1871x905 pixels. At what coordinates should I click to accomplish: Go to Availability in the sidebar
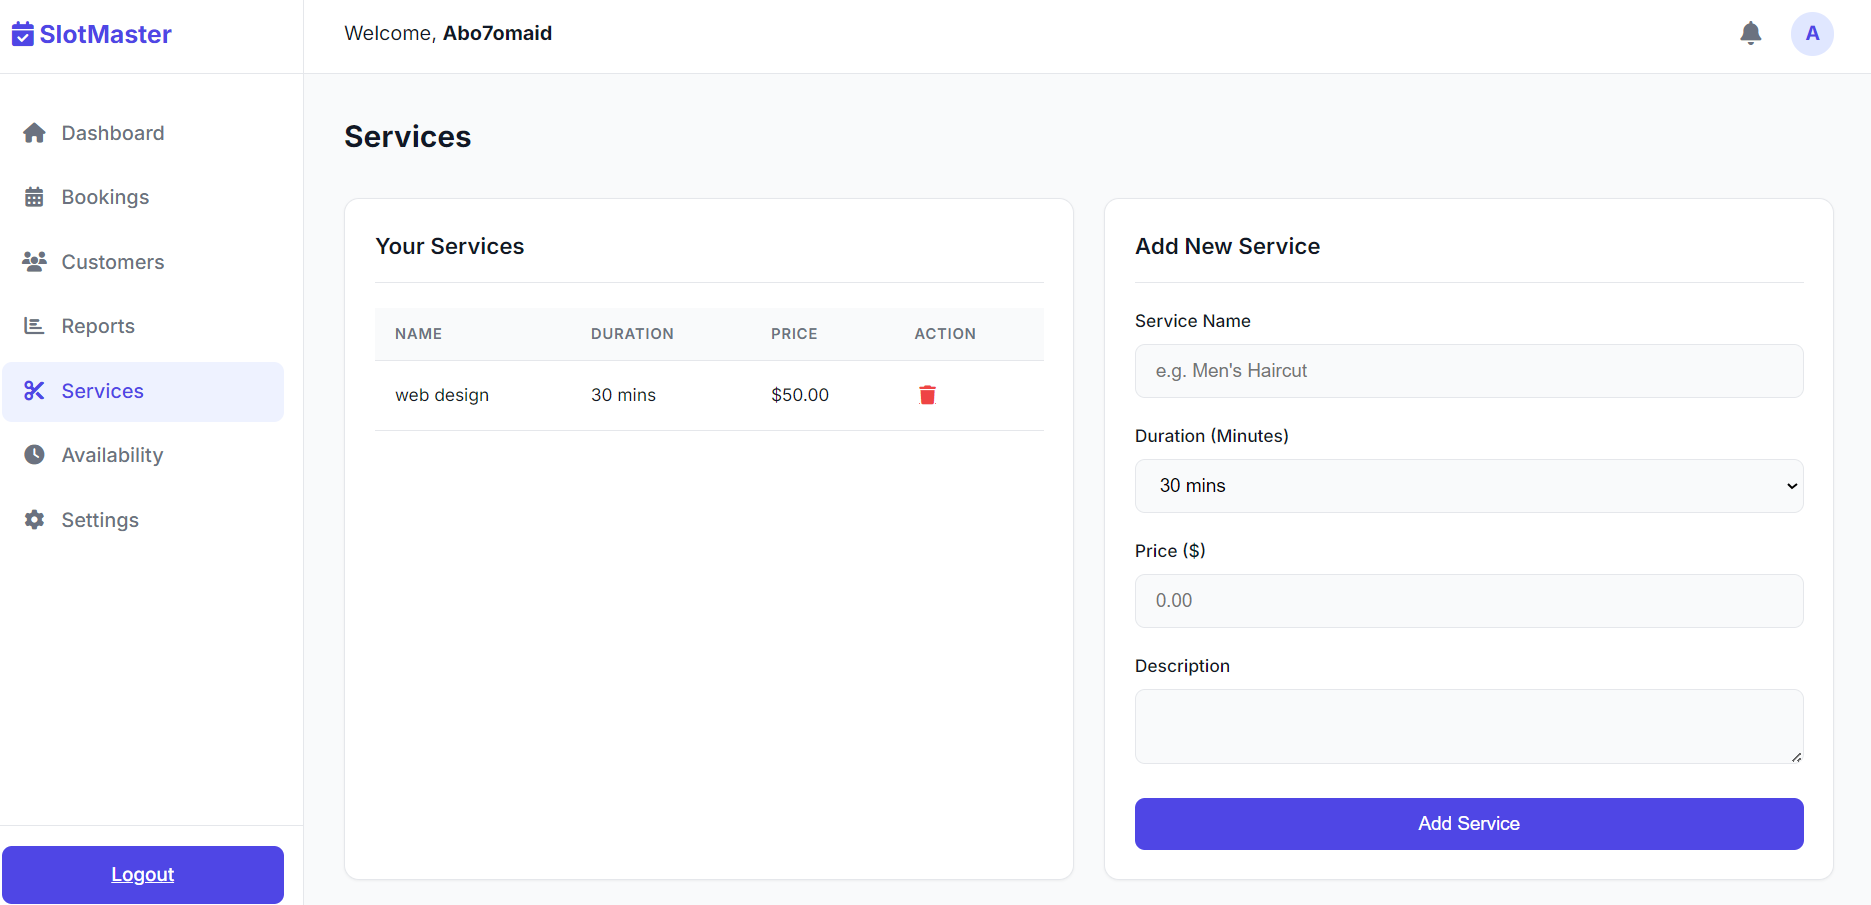(x=112, y=455)
